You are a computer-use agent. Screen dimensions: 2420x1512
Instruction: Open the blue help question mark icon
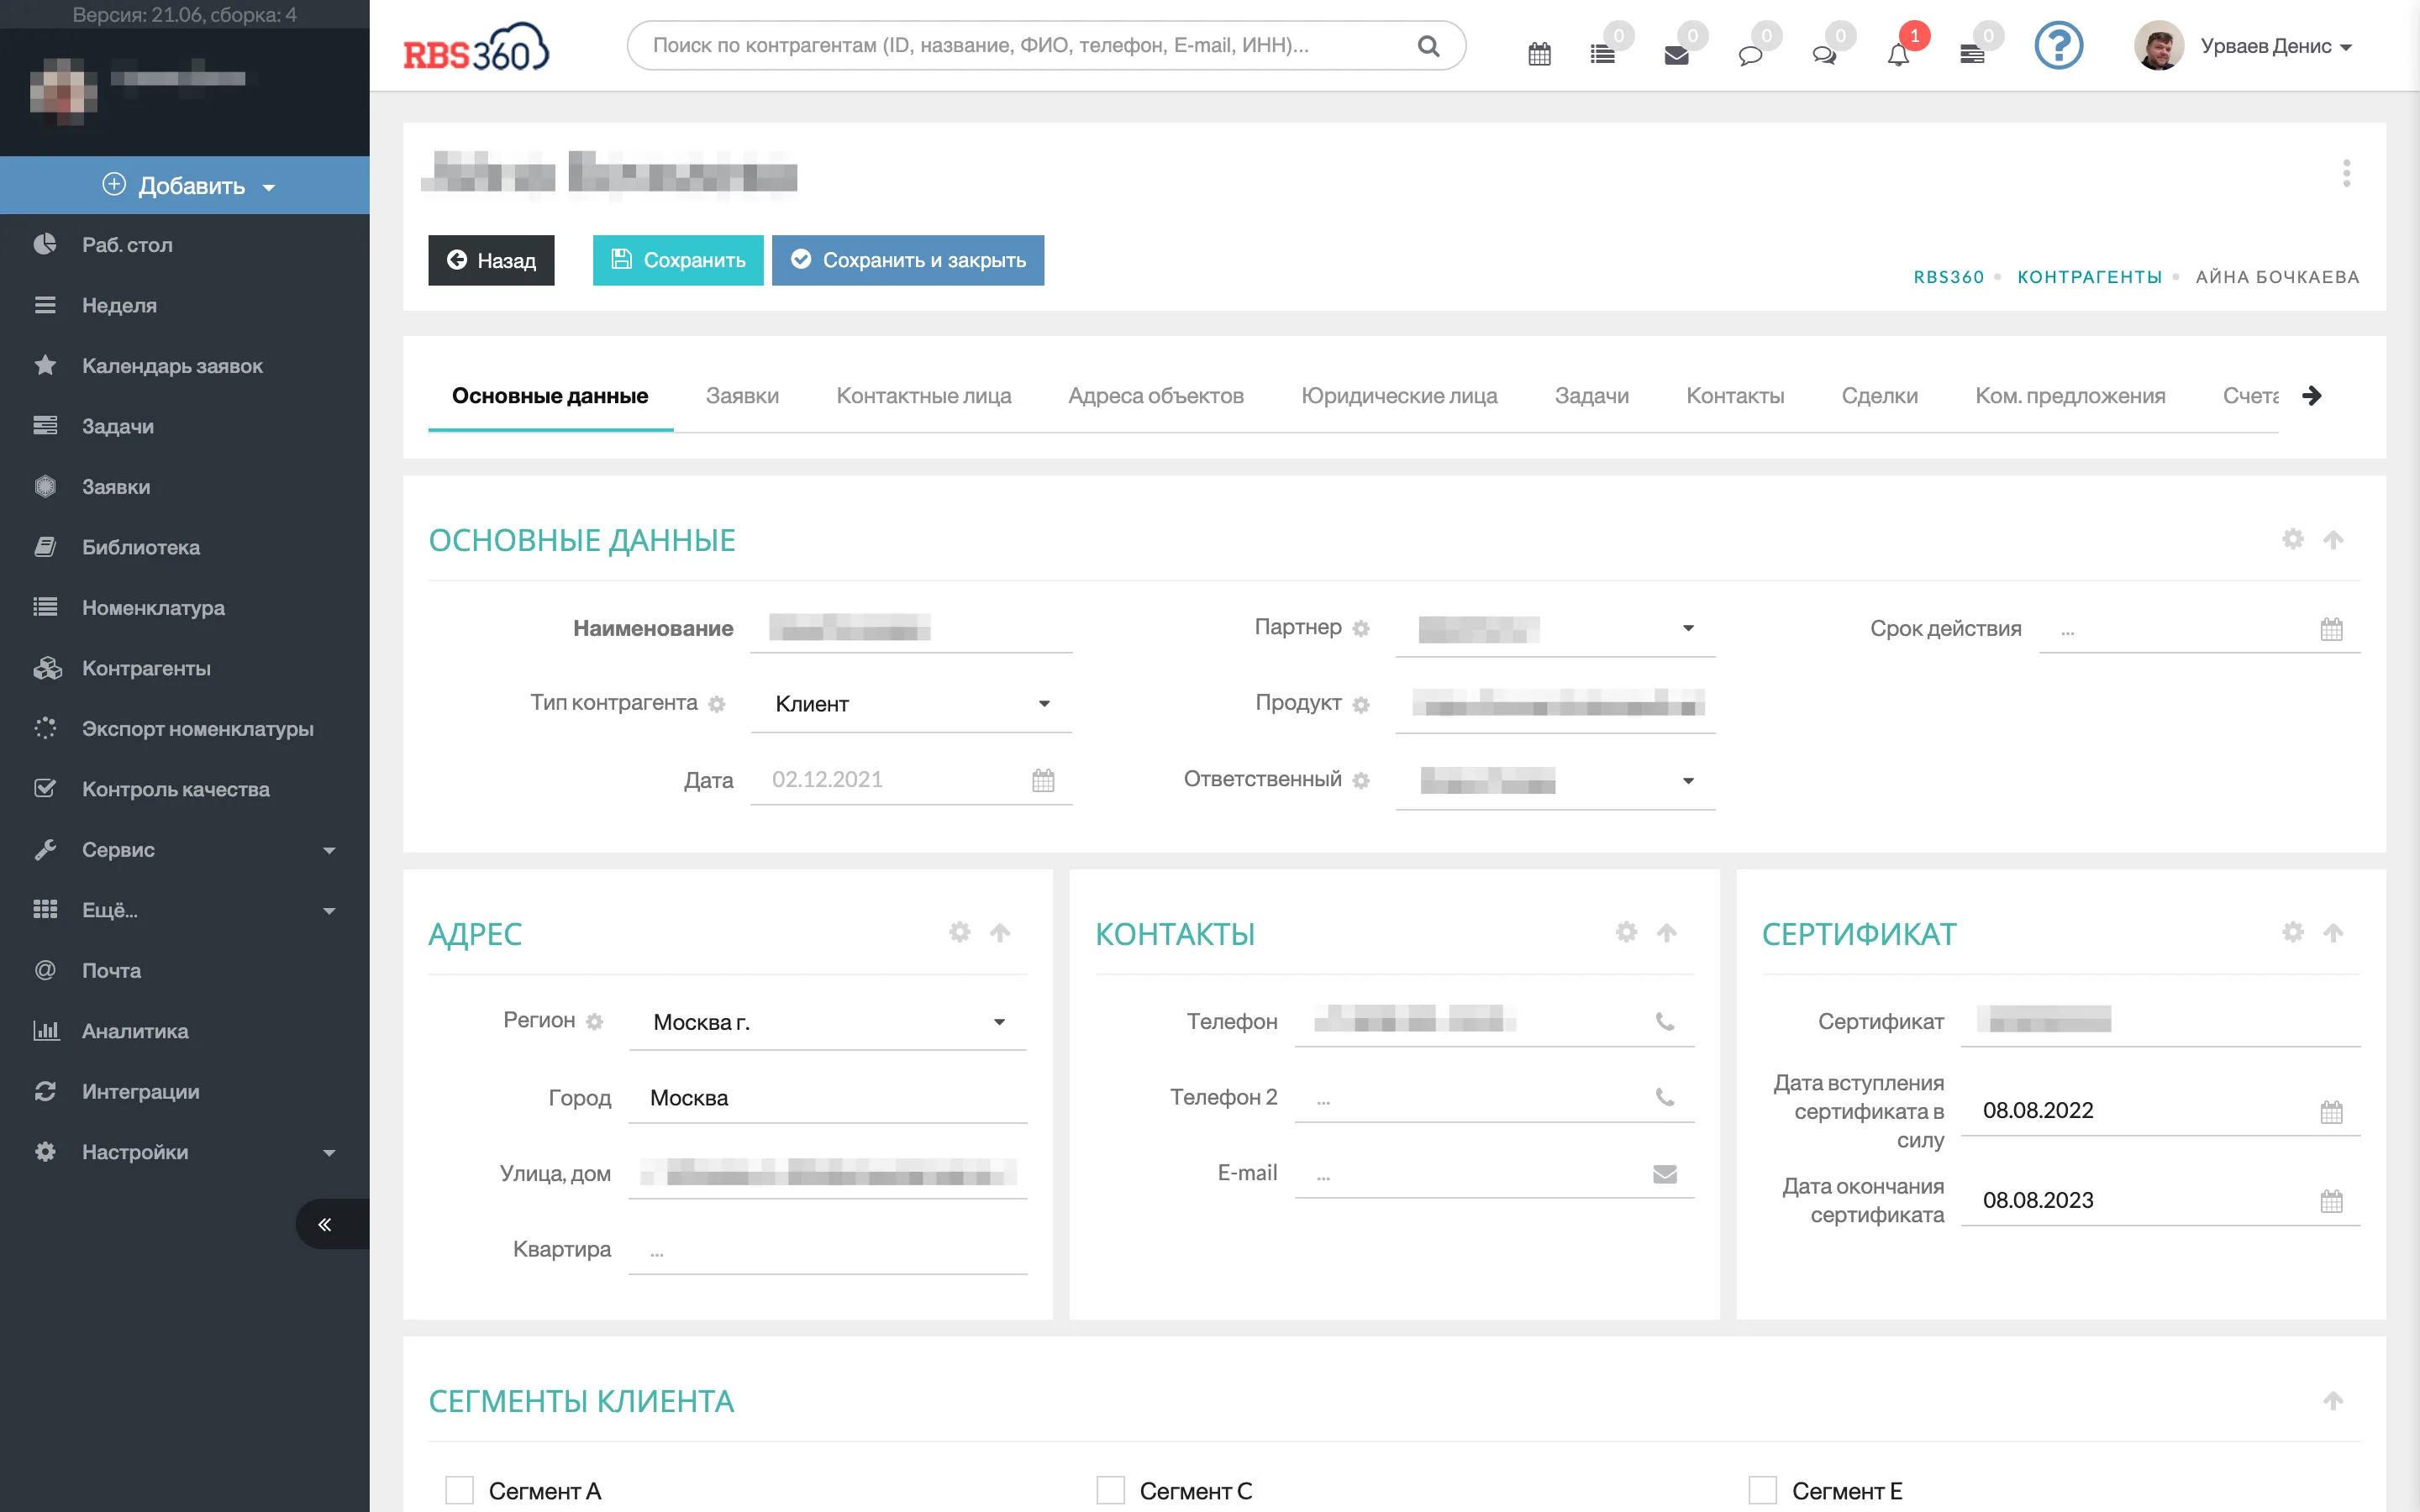pos(2058,46)
